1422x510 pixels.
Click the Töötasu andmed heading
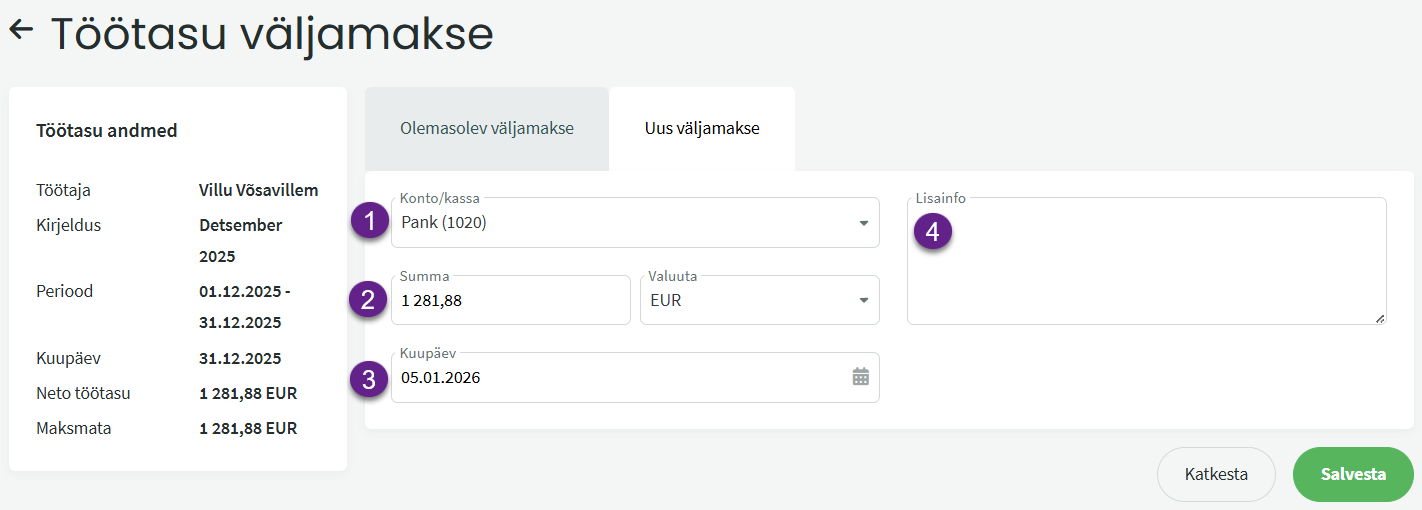pyautogui.click(x=107, y=131)
